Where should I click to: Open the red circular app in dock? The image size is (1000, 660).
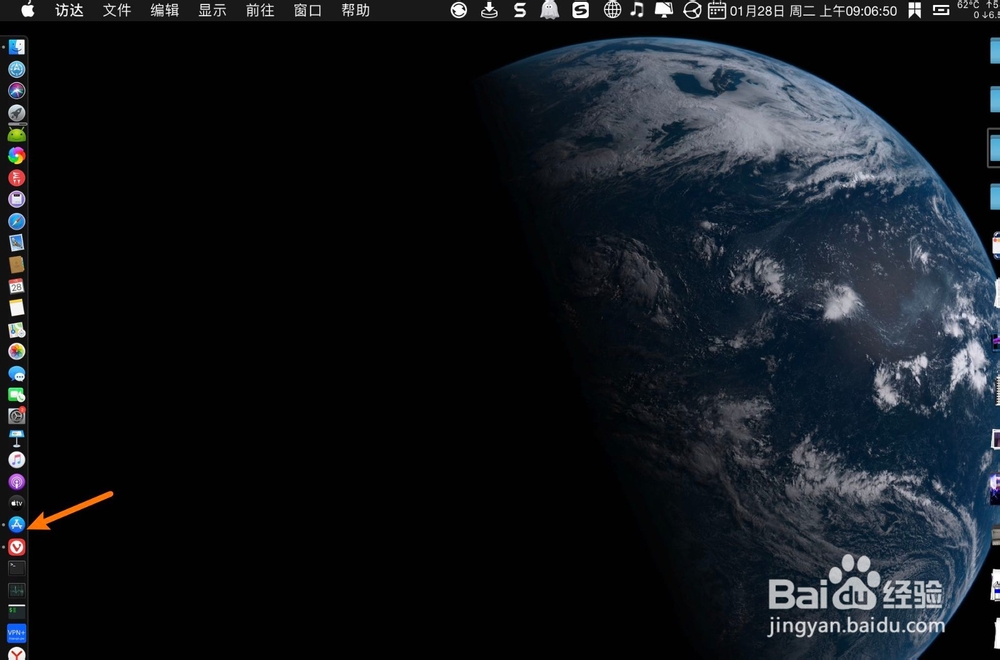point(17,177)
